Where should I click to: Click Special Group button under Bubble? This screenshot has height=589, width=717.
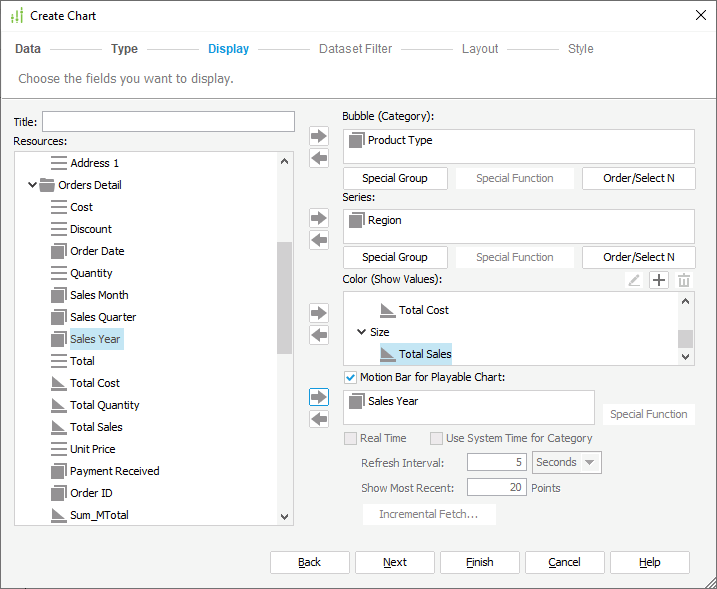tap(395, 178)
